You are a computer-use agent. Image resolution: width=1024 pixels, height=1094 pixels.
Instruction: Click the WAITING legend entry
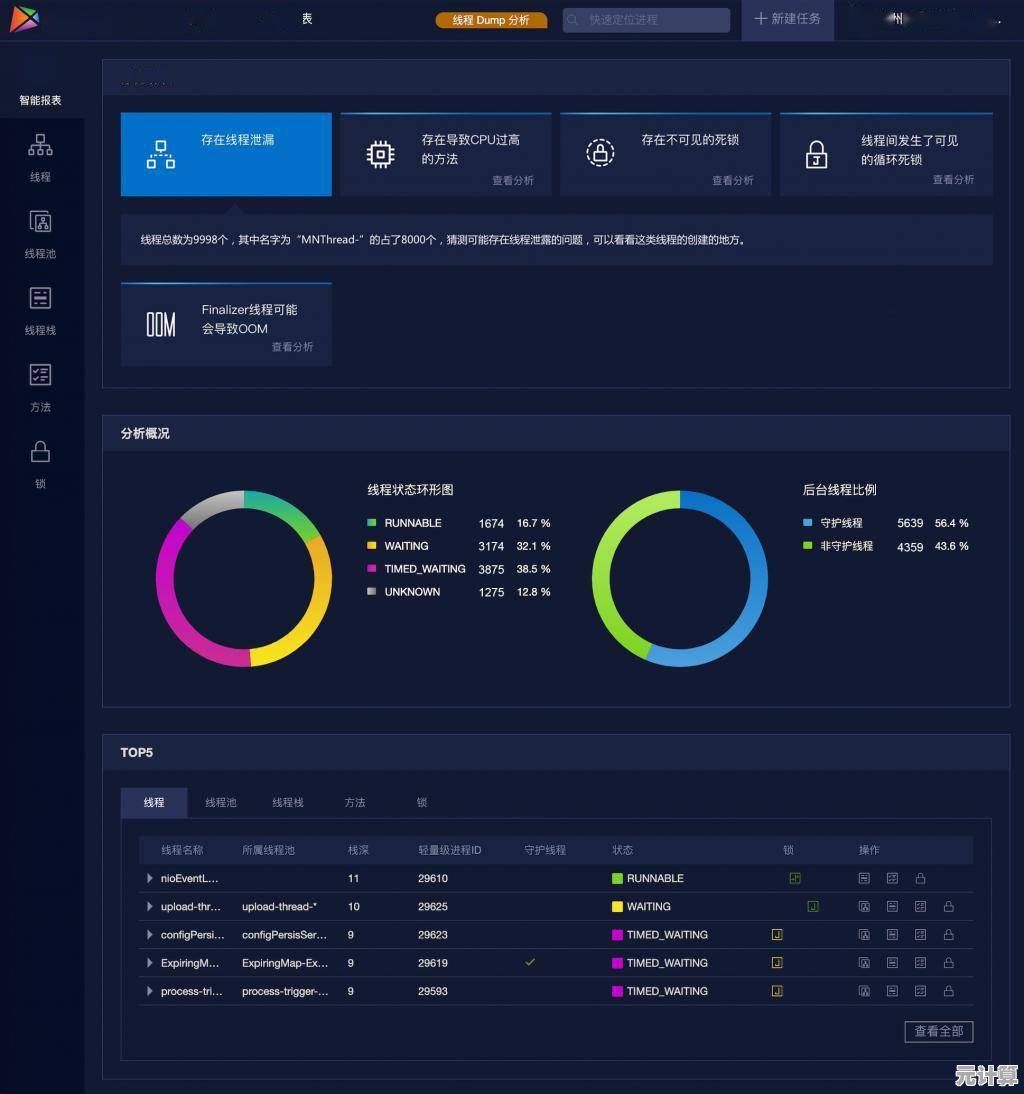[x=458, y=546]
